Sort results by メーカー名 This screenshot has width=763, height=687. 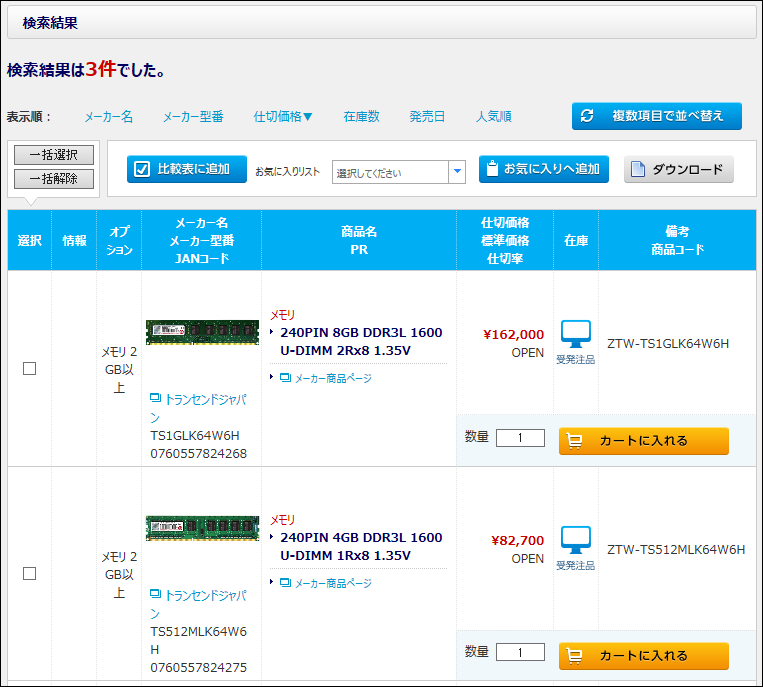click(x=108, y=117)
